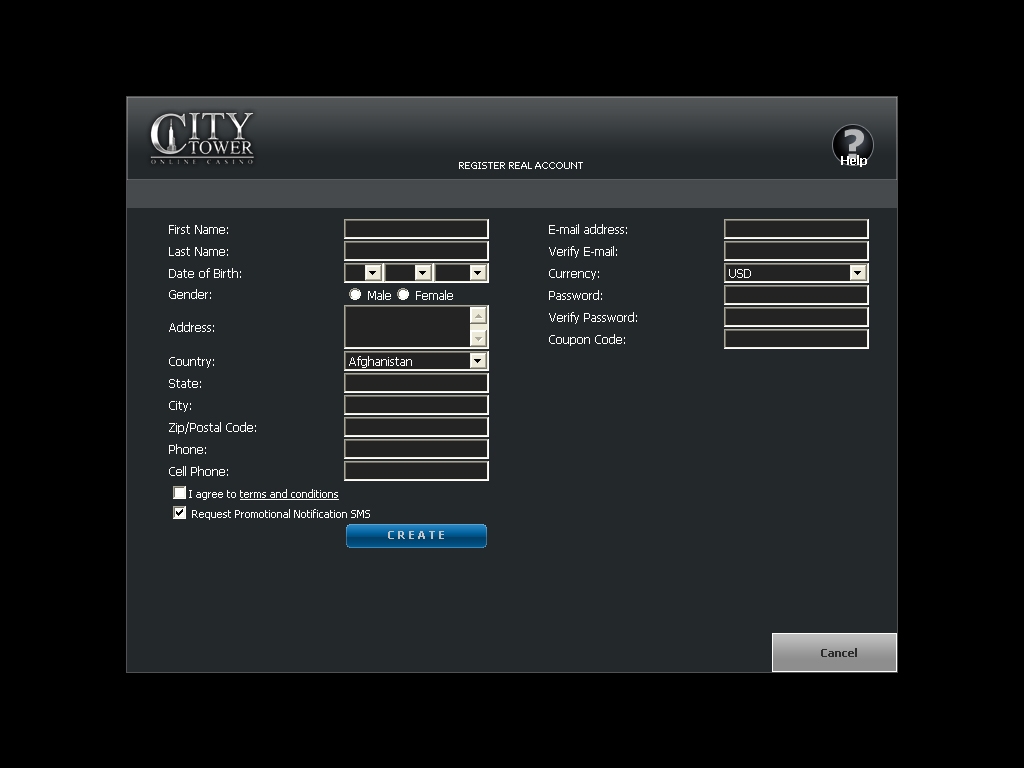Open the terms and conditions link

click(289, 494)
